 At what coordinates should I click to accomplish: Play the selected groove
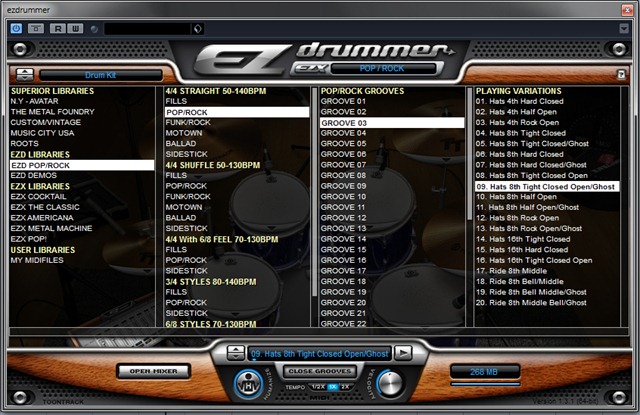403,353
